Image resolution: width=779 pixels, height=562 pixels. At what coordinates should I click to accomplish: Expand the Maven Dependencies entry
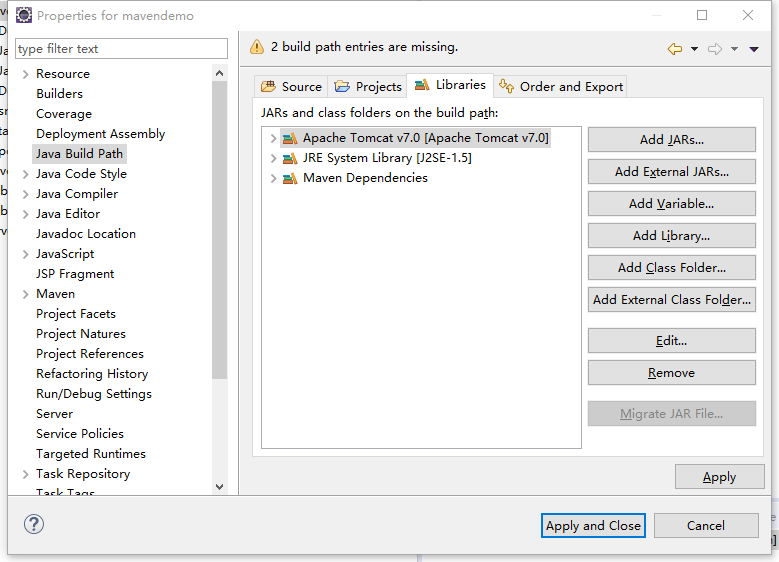tap(273, 178)
